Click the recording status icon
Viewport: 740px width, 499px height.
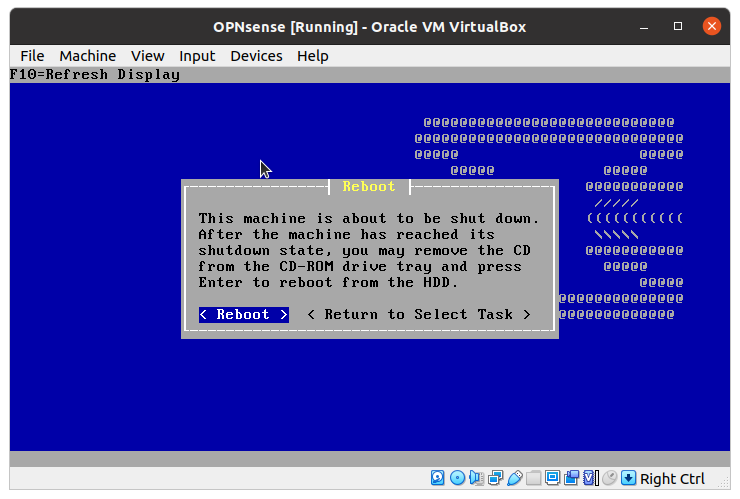click(x=571, y=478)
